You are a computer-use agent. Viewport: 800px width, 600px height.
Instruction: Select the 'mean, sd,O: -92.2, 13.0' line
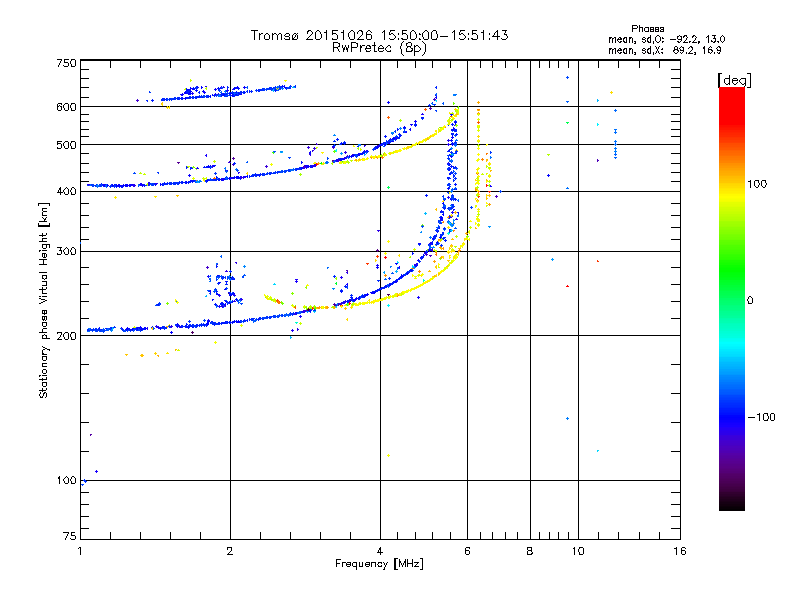(666, 39)
